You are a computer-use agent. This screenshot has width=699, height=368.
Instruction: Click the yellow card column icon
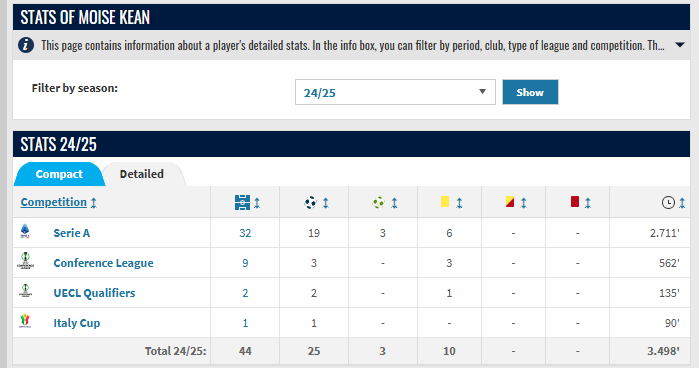point(445,202)
